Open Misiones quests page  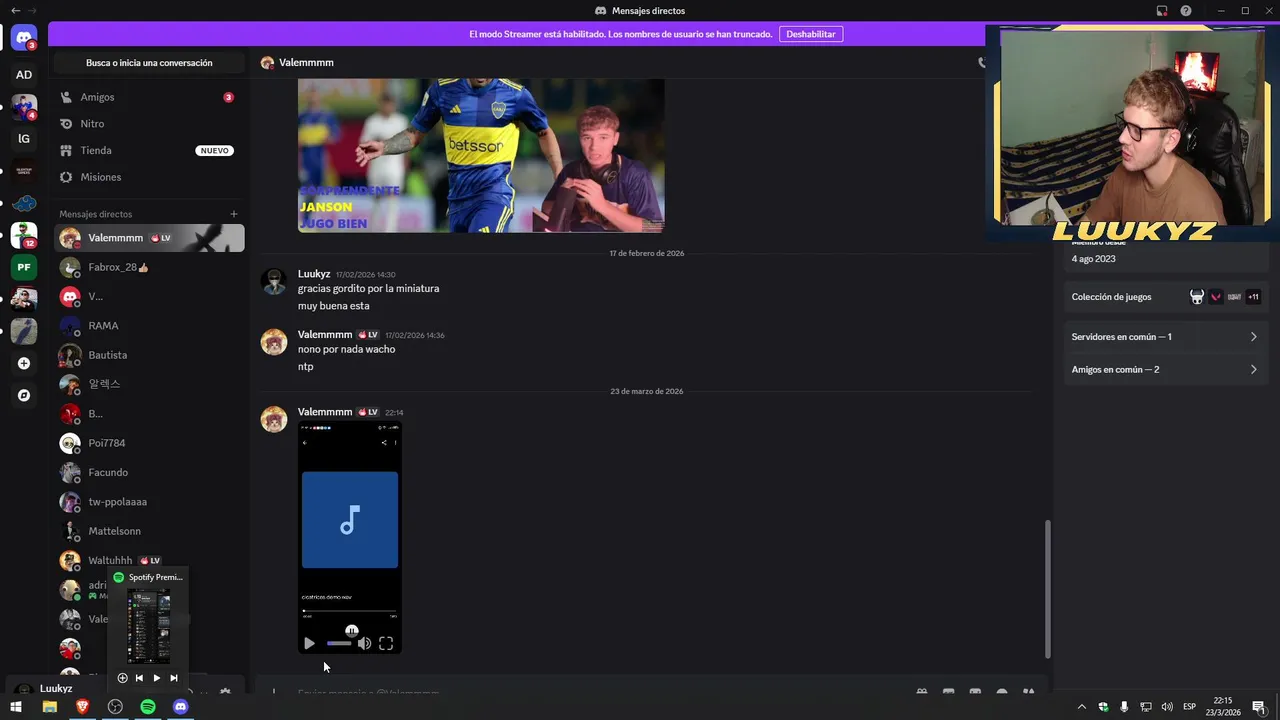pos(148,177)
